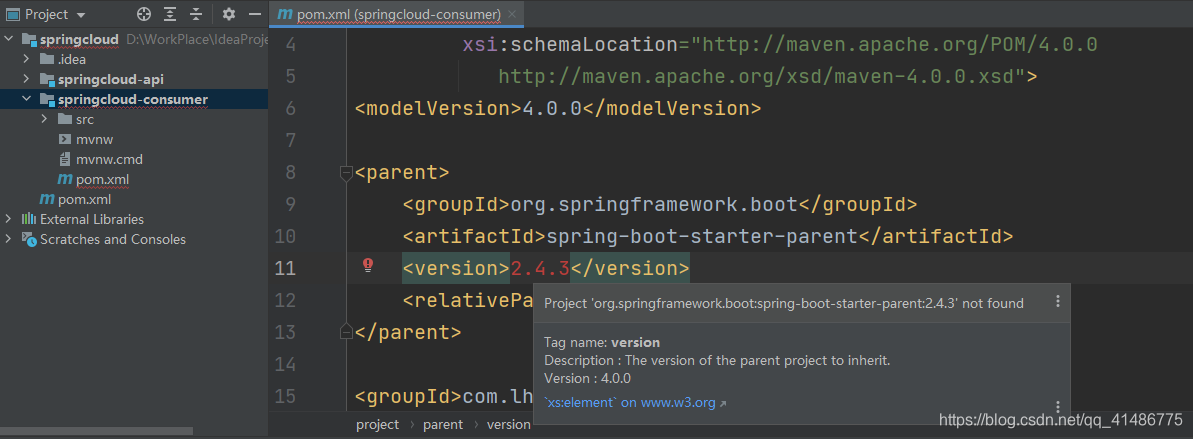Expand External Libraries node

pyautogui.click(x=8, y=219)
